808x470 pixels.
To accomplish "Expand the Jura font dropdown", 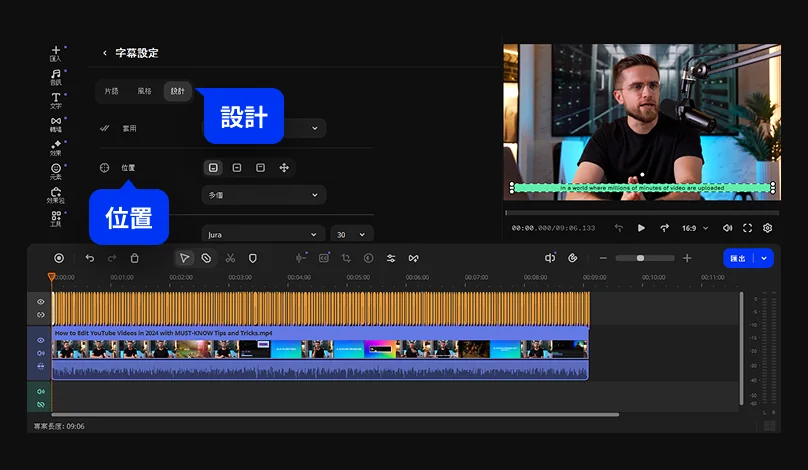I will 263,234.
